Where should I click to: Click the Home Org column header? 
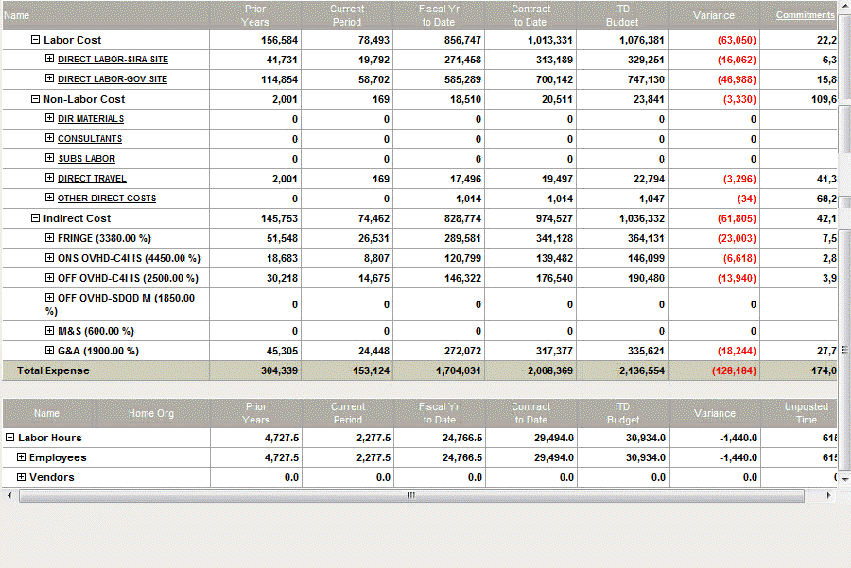[x=151, y=413]
